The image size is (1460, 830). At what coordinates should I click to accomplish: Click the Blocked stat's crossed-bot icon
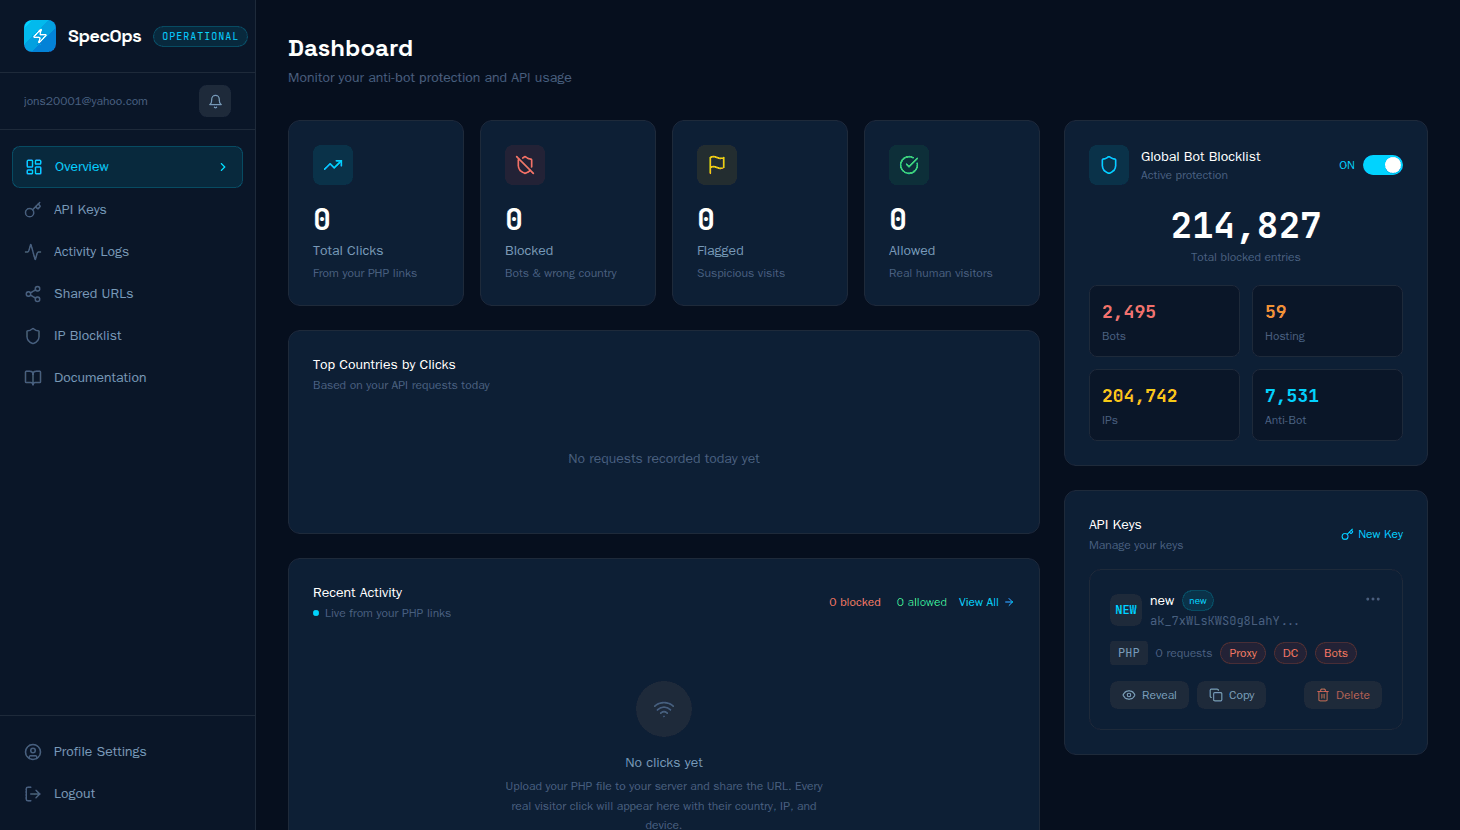tap(524, 165)
